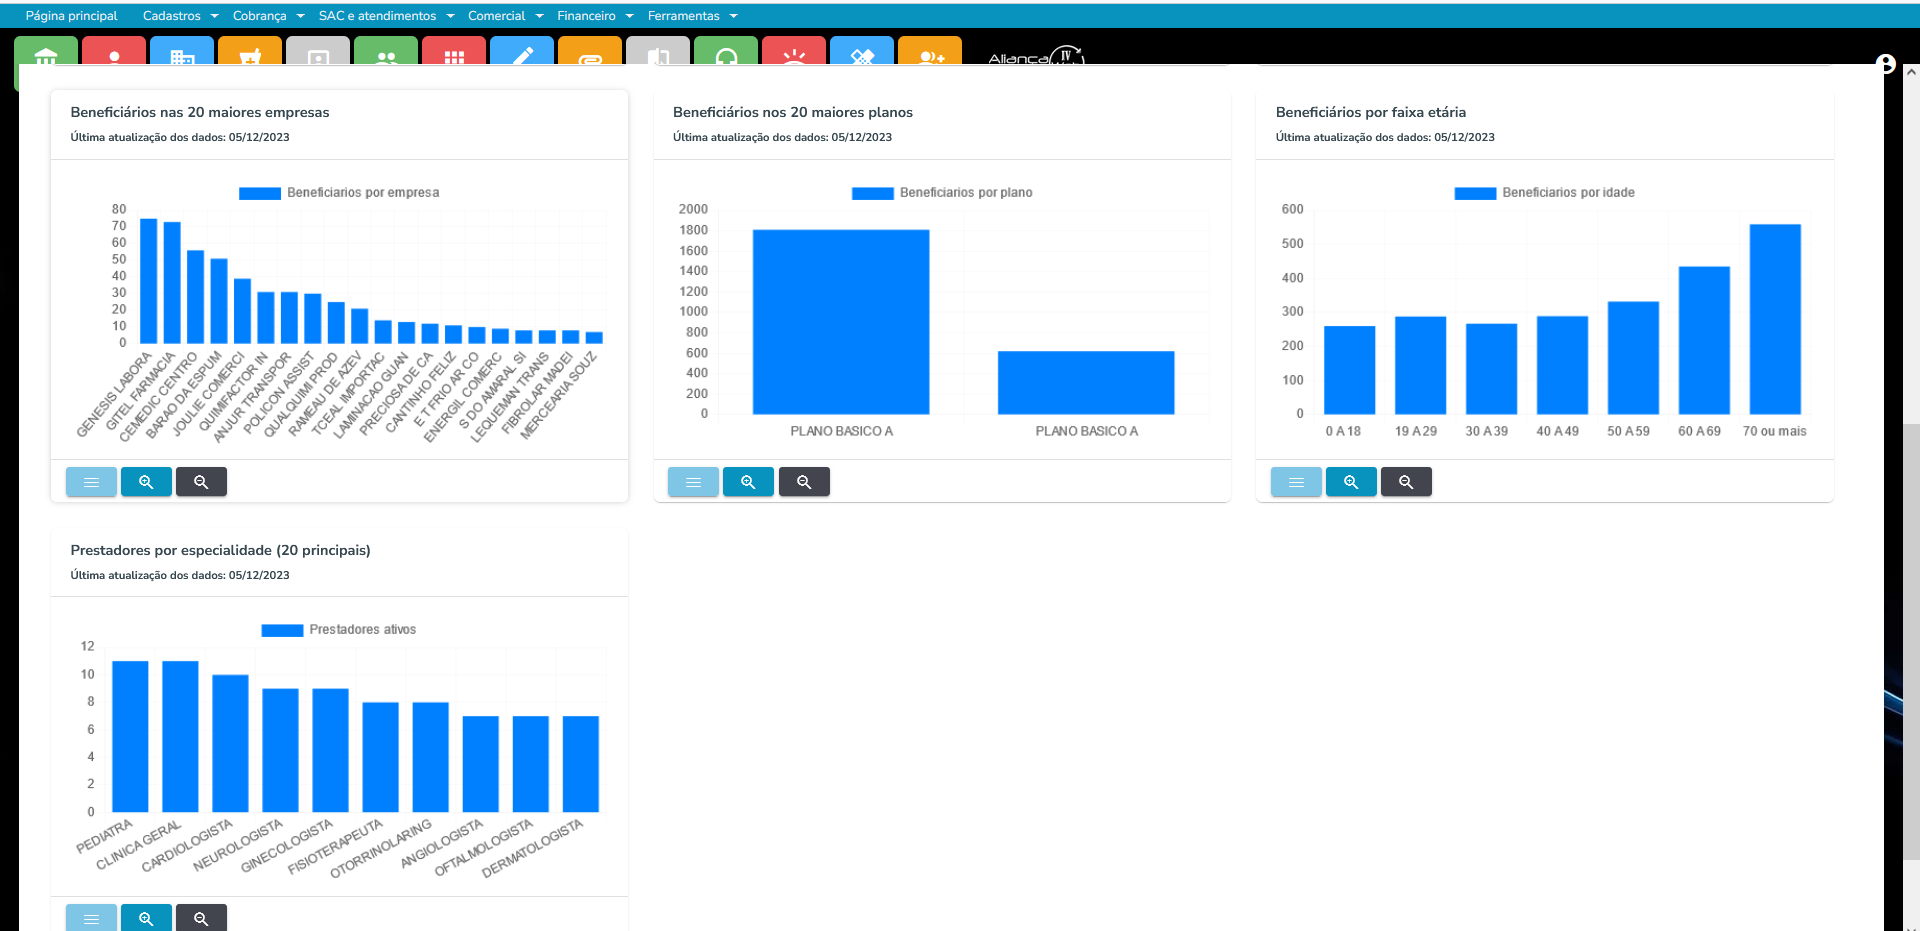The image size is (1920, 931).
Task: Click the orange paperclip attachment icon
Action: click(590, 56)
